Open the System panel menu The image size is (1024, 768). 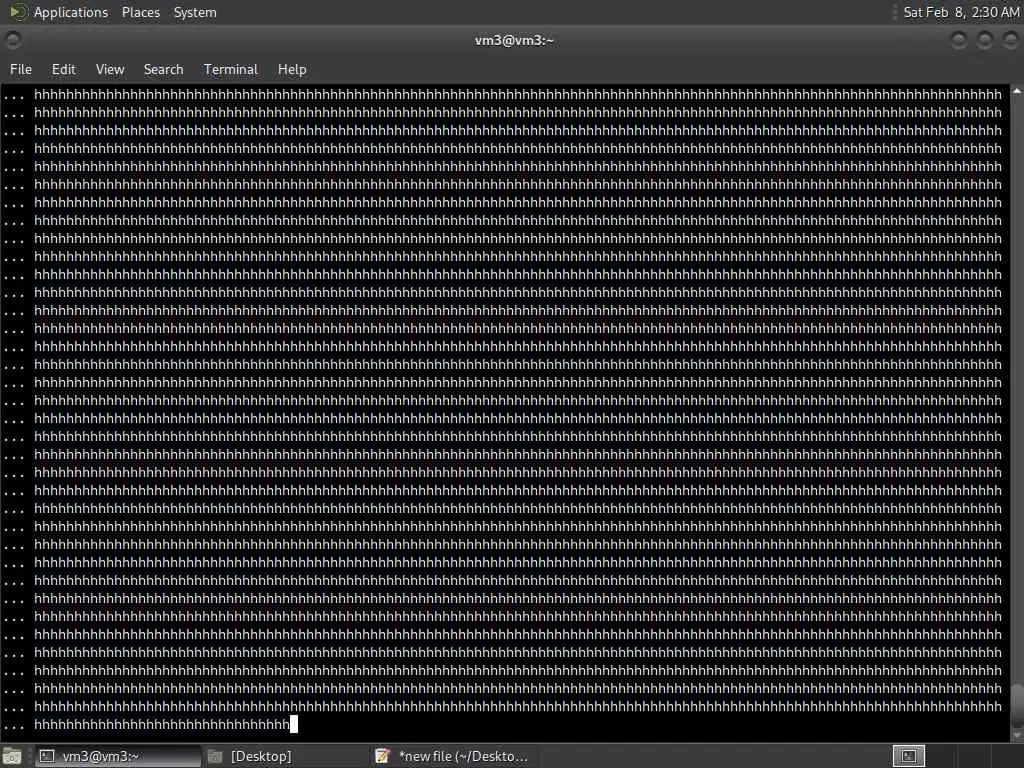pyautogui.click(x=195, y=12)
